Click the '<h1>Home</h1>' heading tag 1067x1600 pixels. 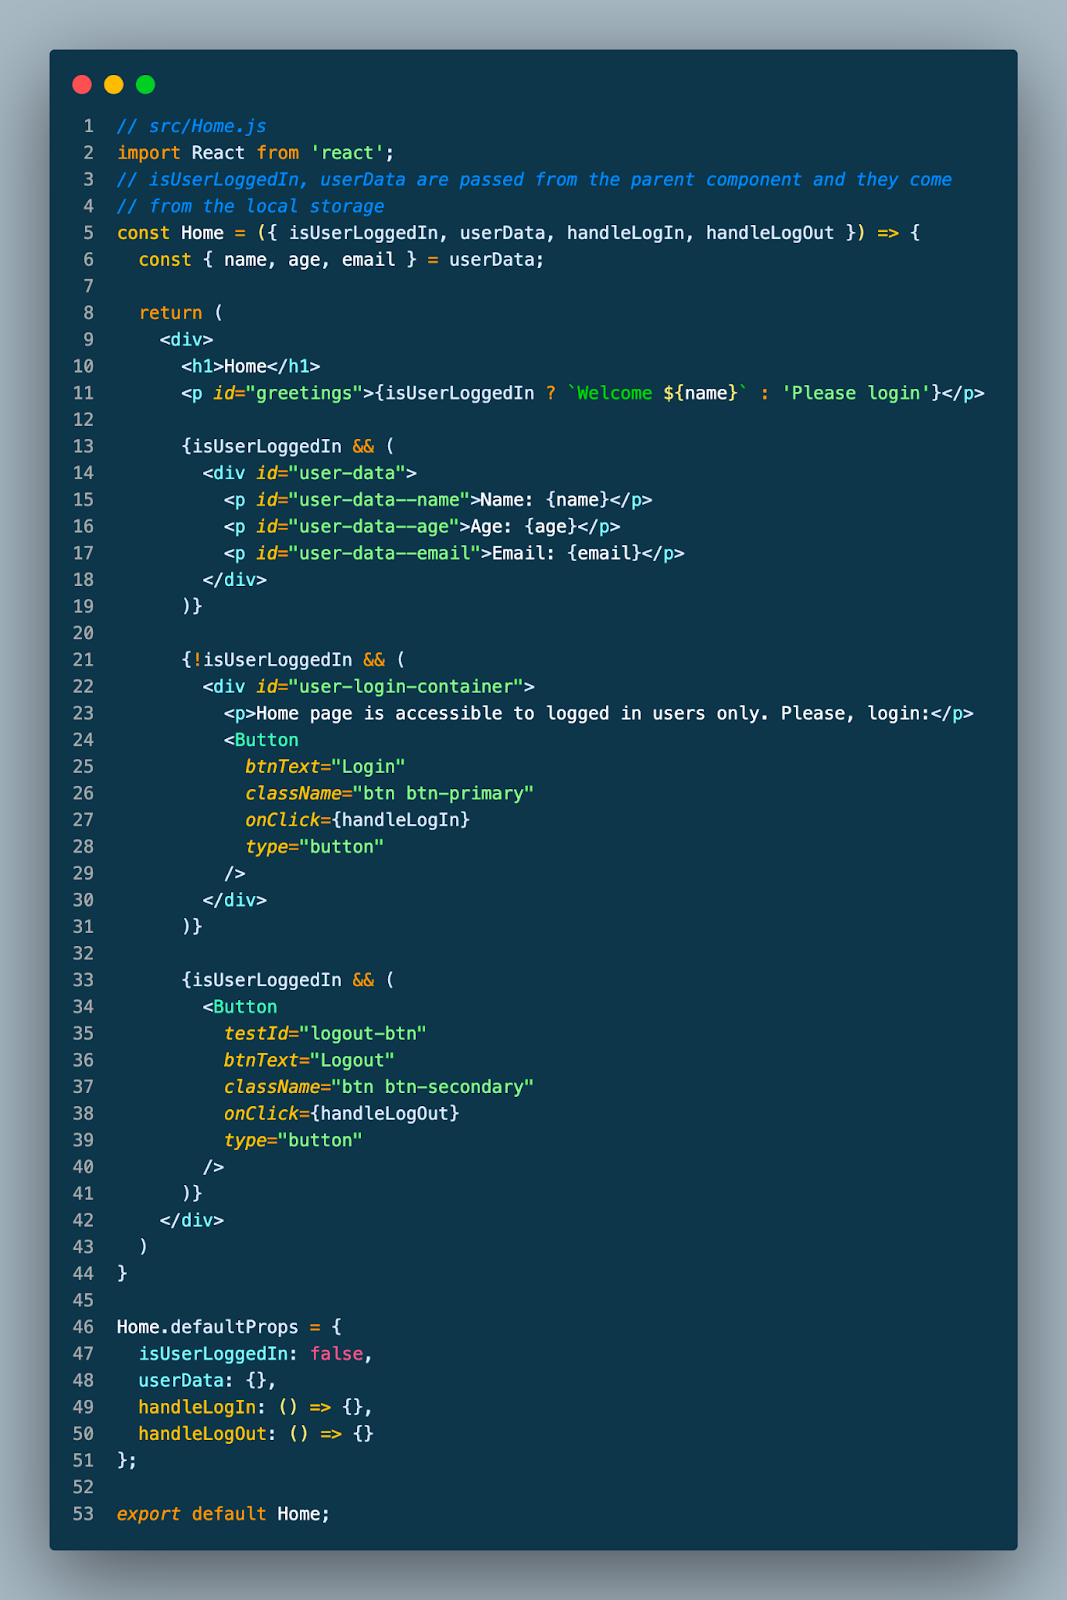(x=251, y=366)
